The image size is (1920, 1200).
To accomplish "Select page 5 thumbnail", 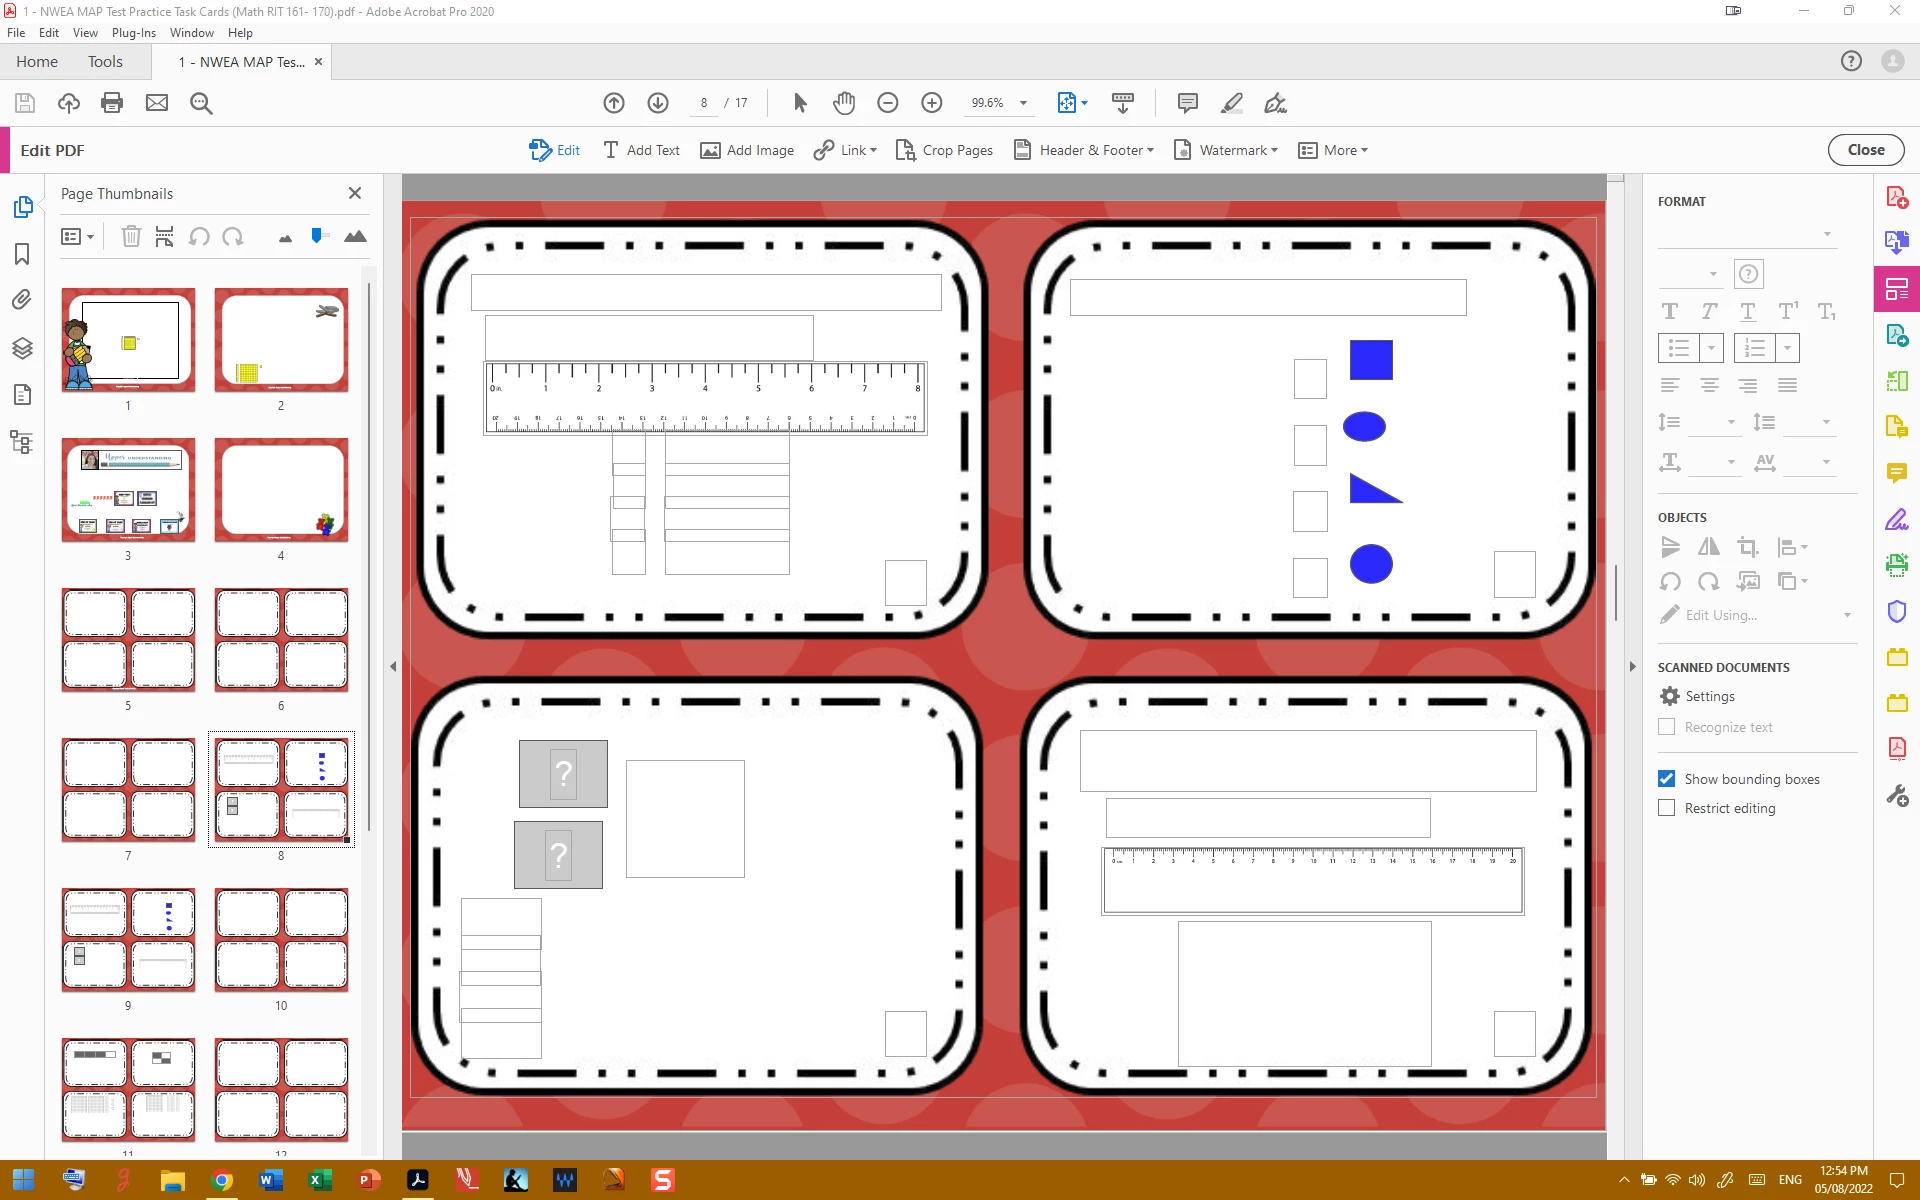I will (128, 640).
